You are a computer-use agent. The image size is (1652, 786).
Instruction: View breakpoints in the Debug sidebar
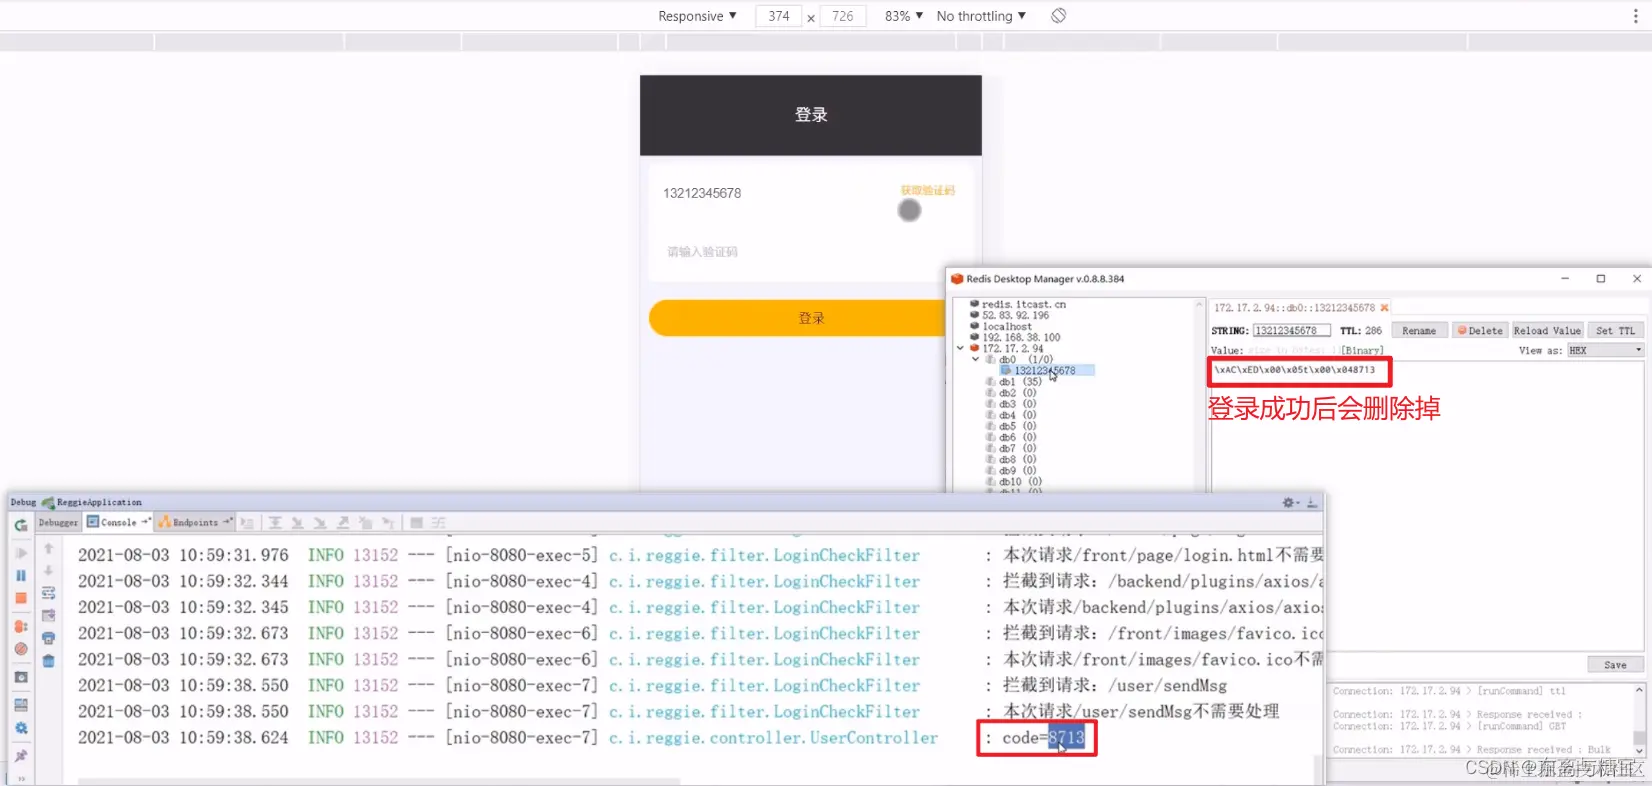20,626
